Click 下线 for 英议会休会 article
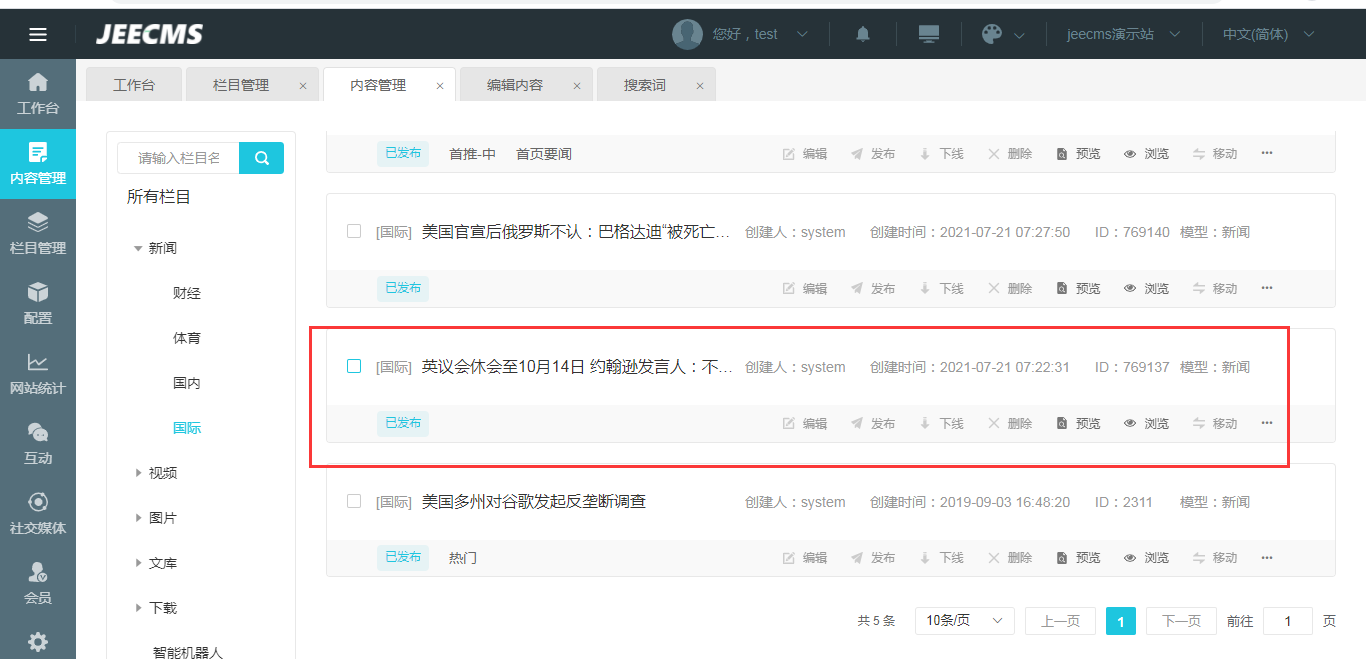Image resolution: width=1366 pixels, height=659 pixels. pos(941,424)
